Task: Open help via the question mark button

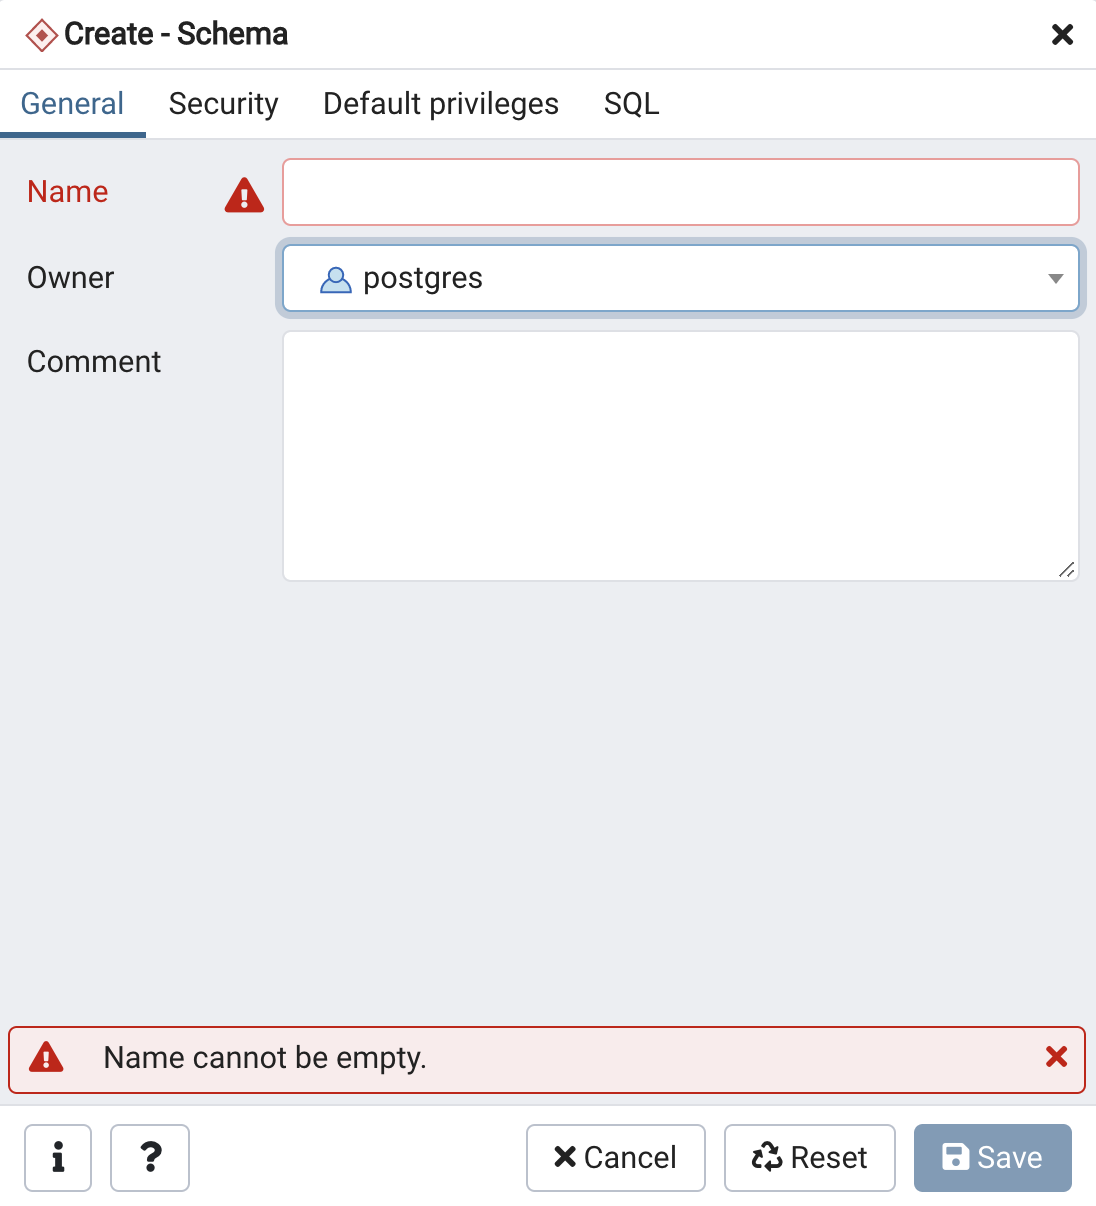Action: (x=150, y=1157)
